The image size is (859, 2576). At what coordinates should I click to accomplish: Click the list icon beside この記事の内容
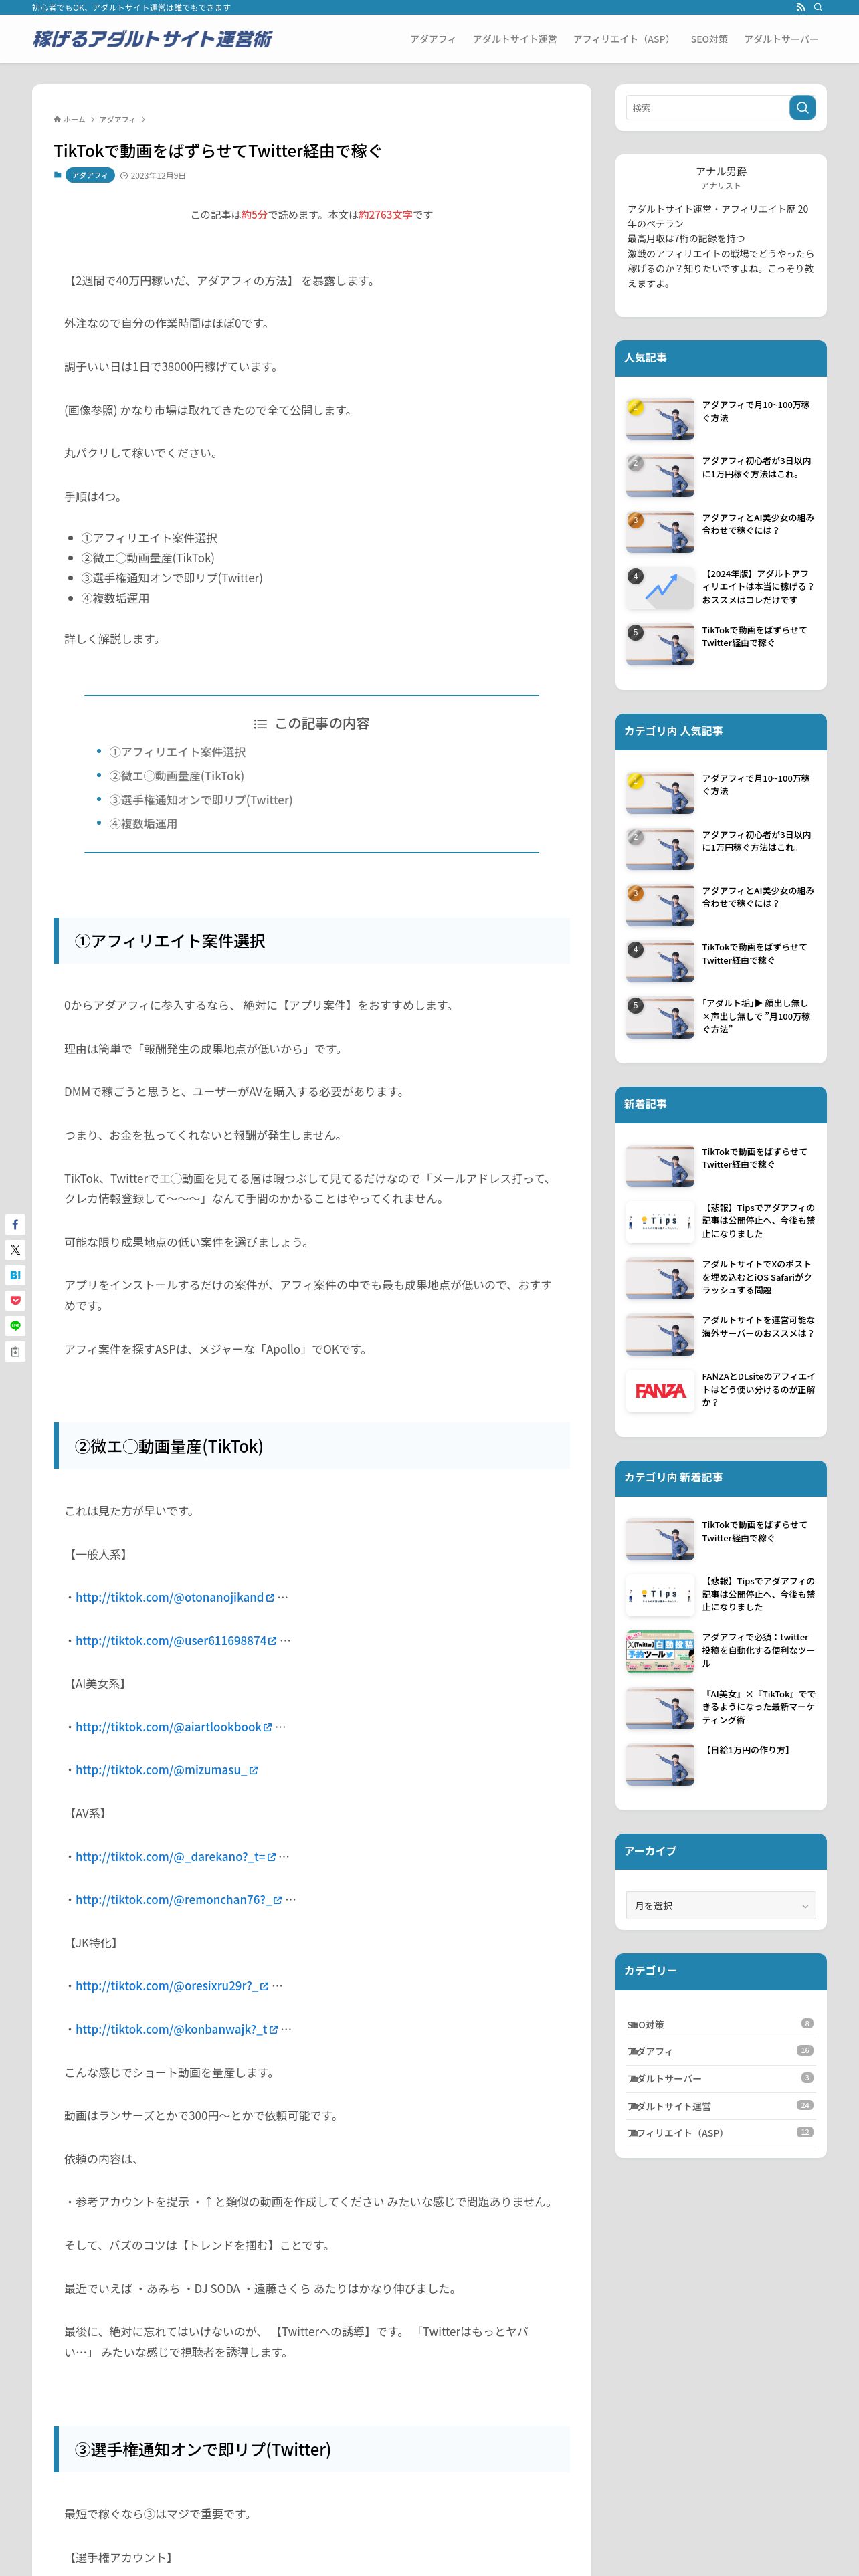point(260,724)
